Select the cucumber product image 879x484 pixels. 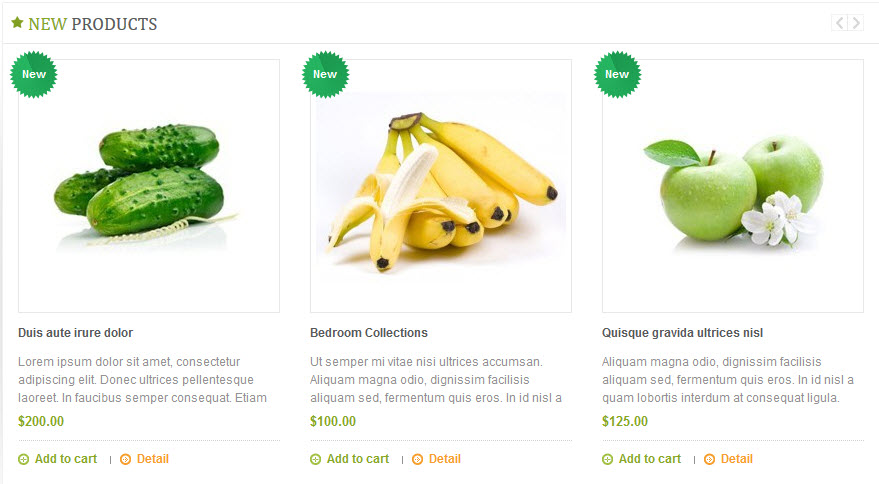click(x=149, y=186)
